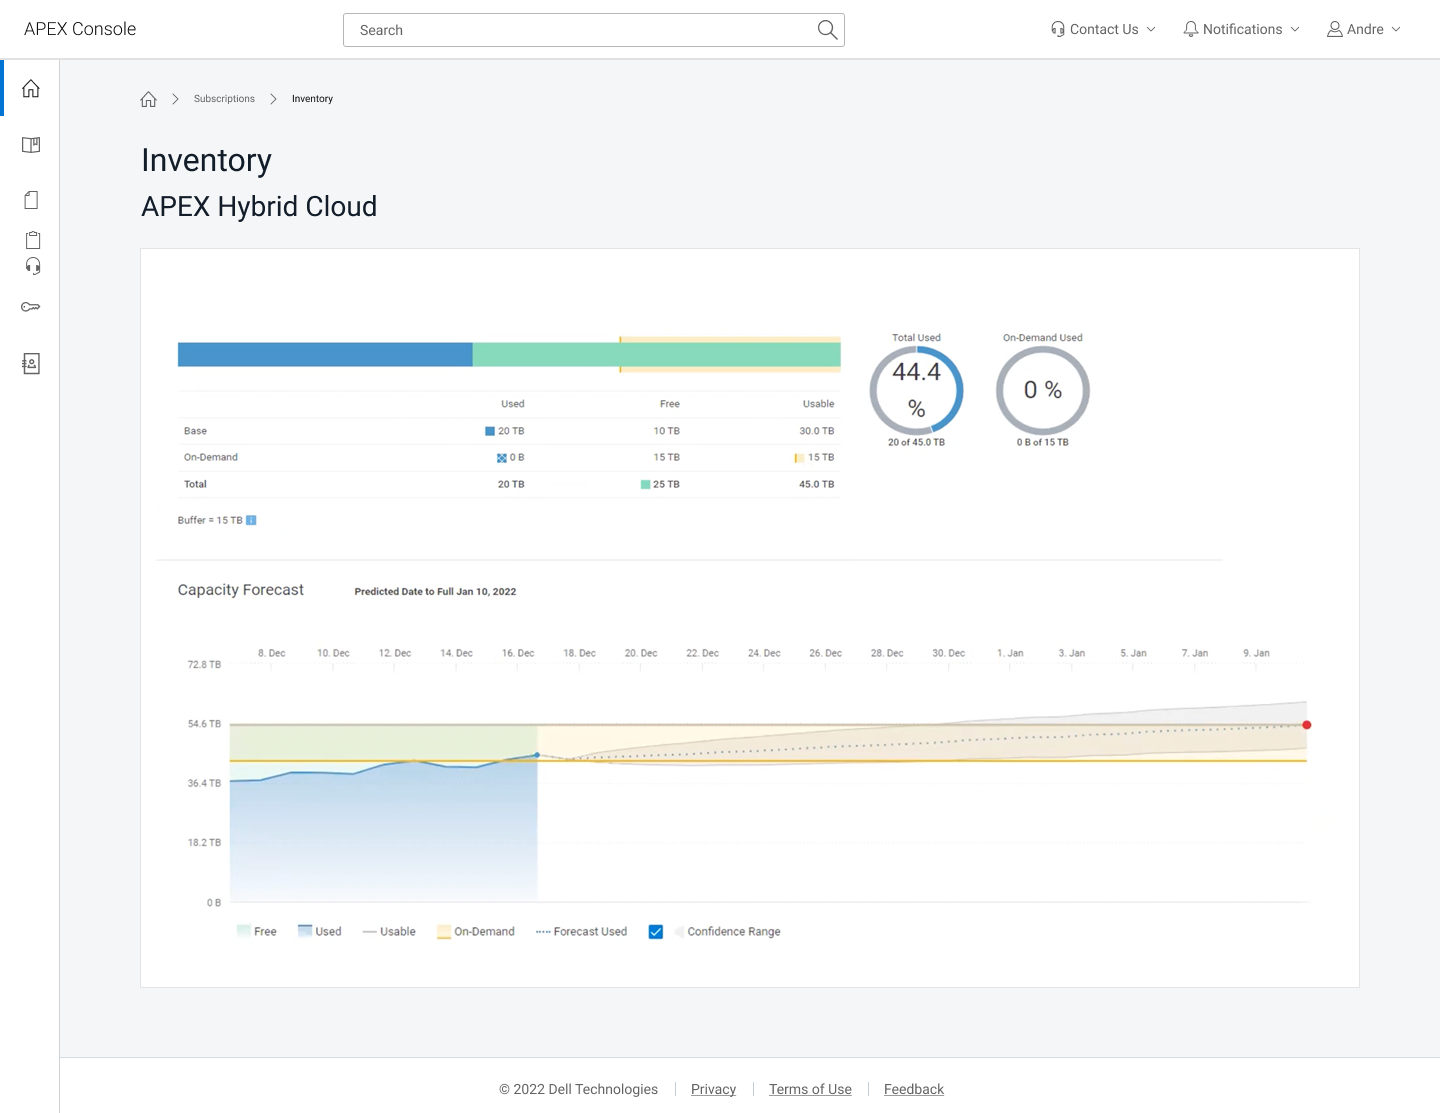The height and width of the screenshot is (1113, 1440).
Task: Click the Base usable 30.0 TB cell
Action: 817,431
